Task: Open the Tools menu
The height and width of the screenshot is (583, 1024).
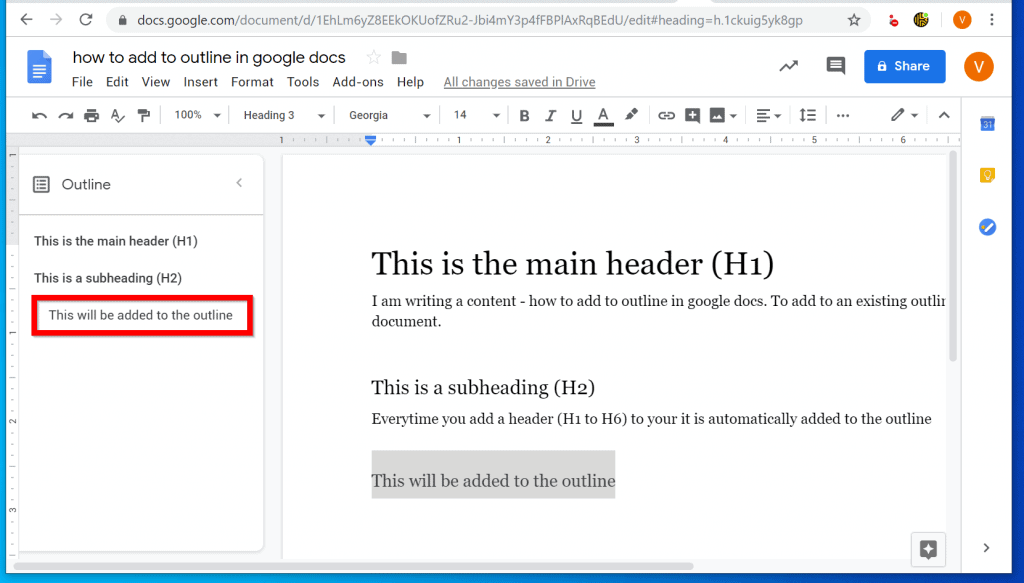Action: coord(303,82)
